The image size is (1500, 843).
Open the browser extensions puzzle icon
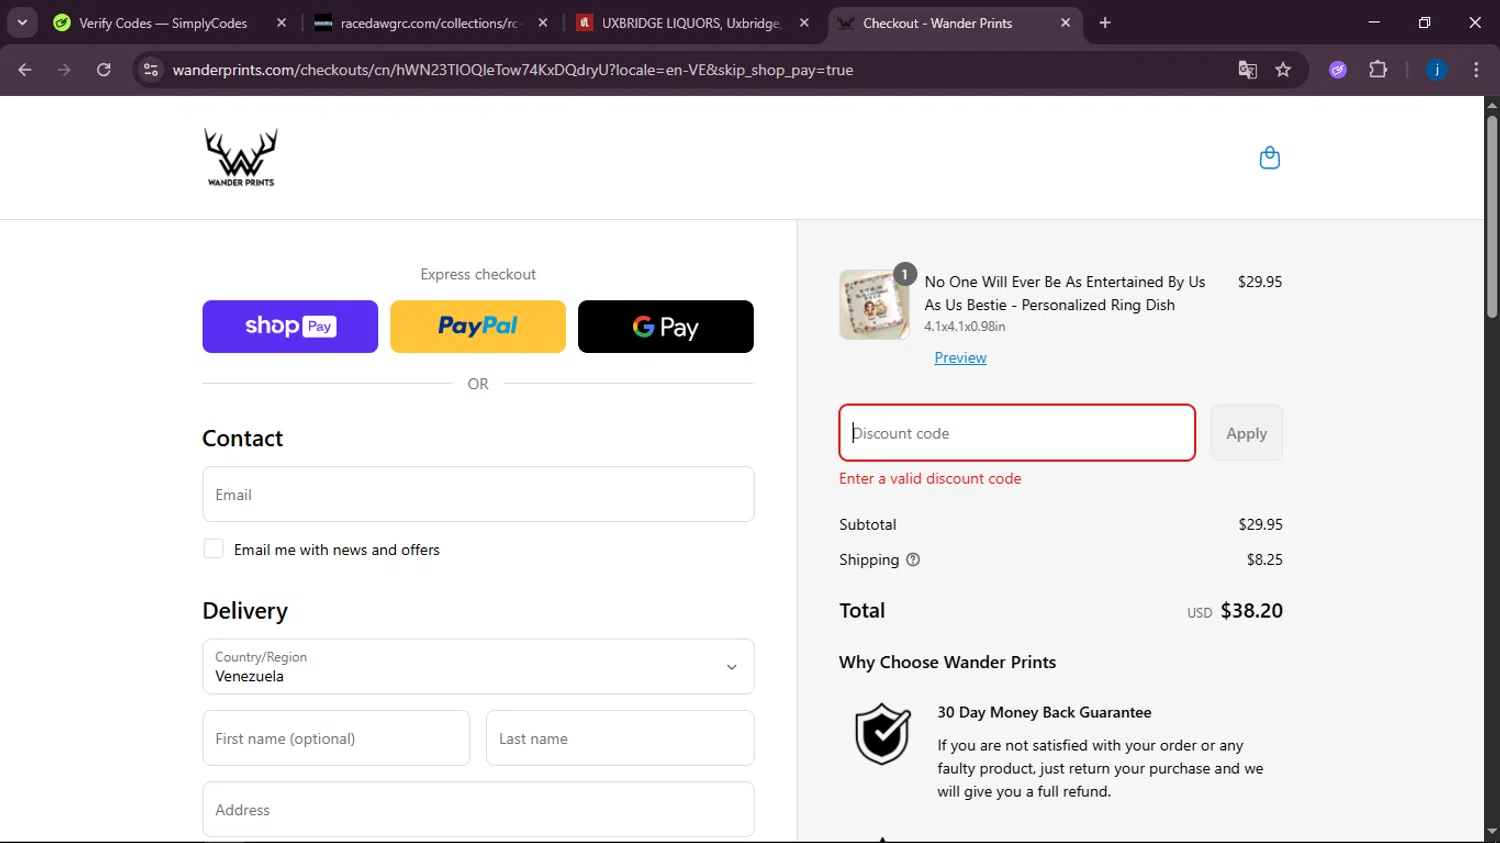[1378, 70]
